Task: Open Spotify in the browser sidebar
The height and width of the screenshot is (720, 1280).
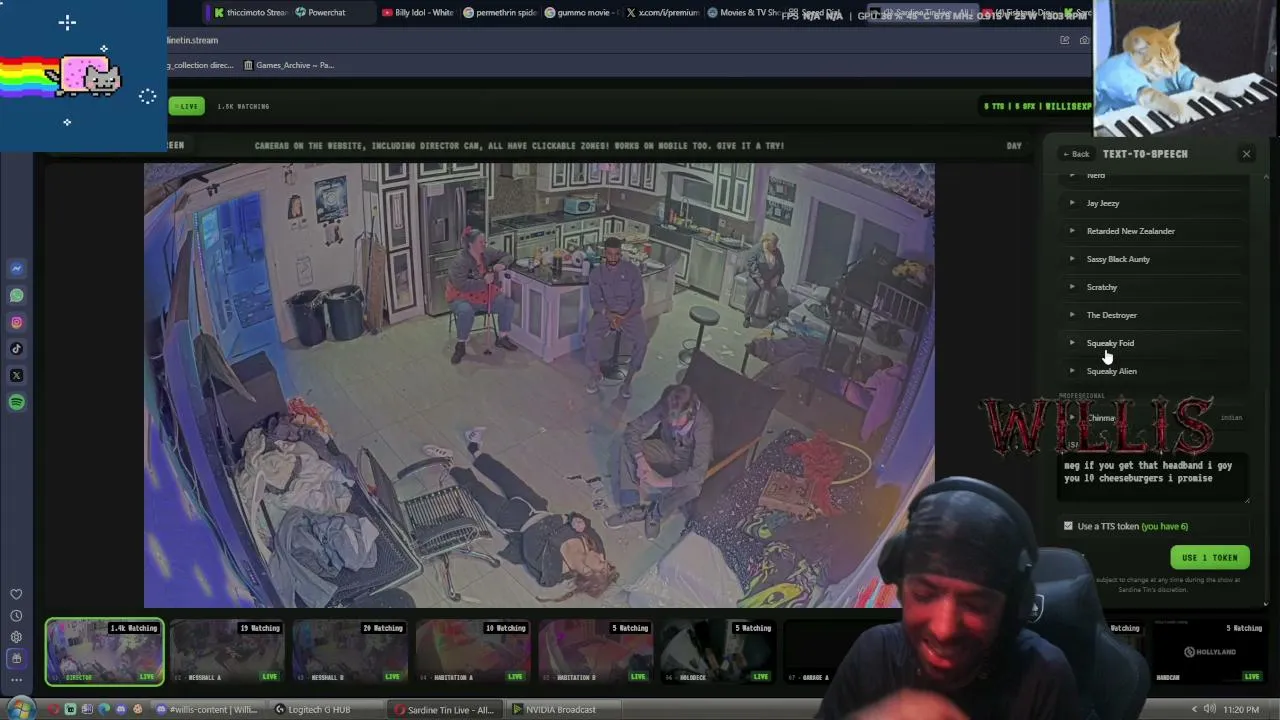Action: 16,402
